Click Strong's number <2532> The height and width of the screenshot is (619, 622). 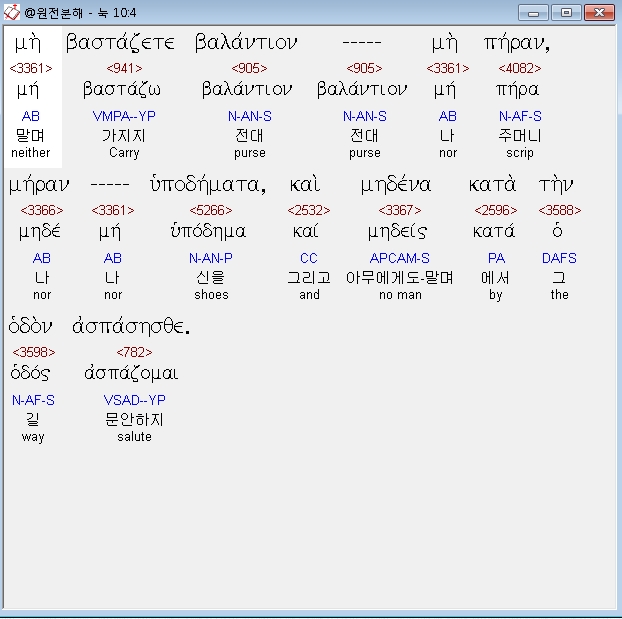[309, 210]
